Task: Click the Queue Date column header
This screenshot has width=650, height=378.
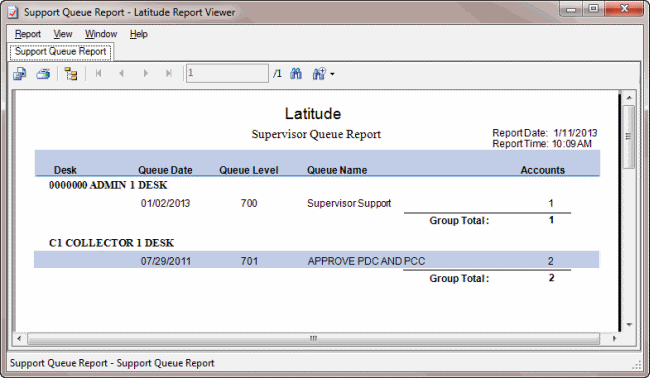Action: 165,170
